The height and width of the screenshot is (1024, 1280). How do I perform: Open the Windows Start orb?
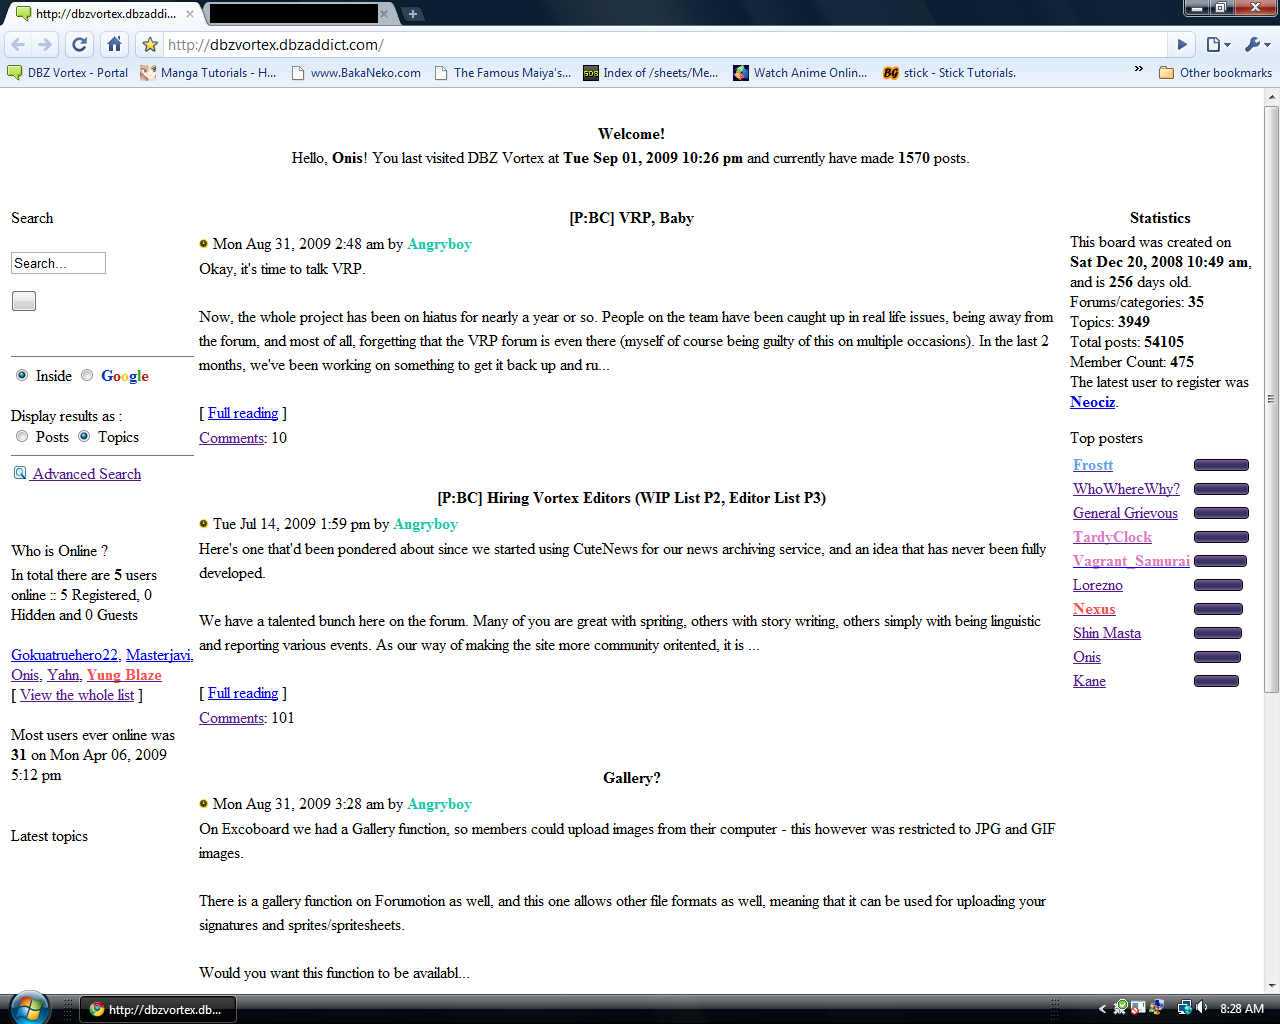point(30,1008)
